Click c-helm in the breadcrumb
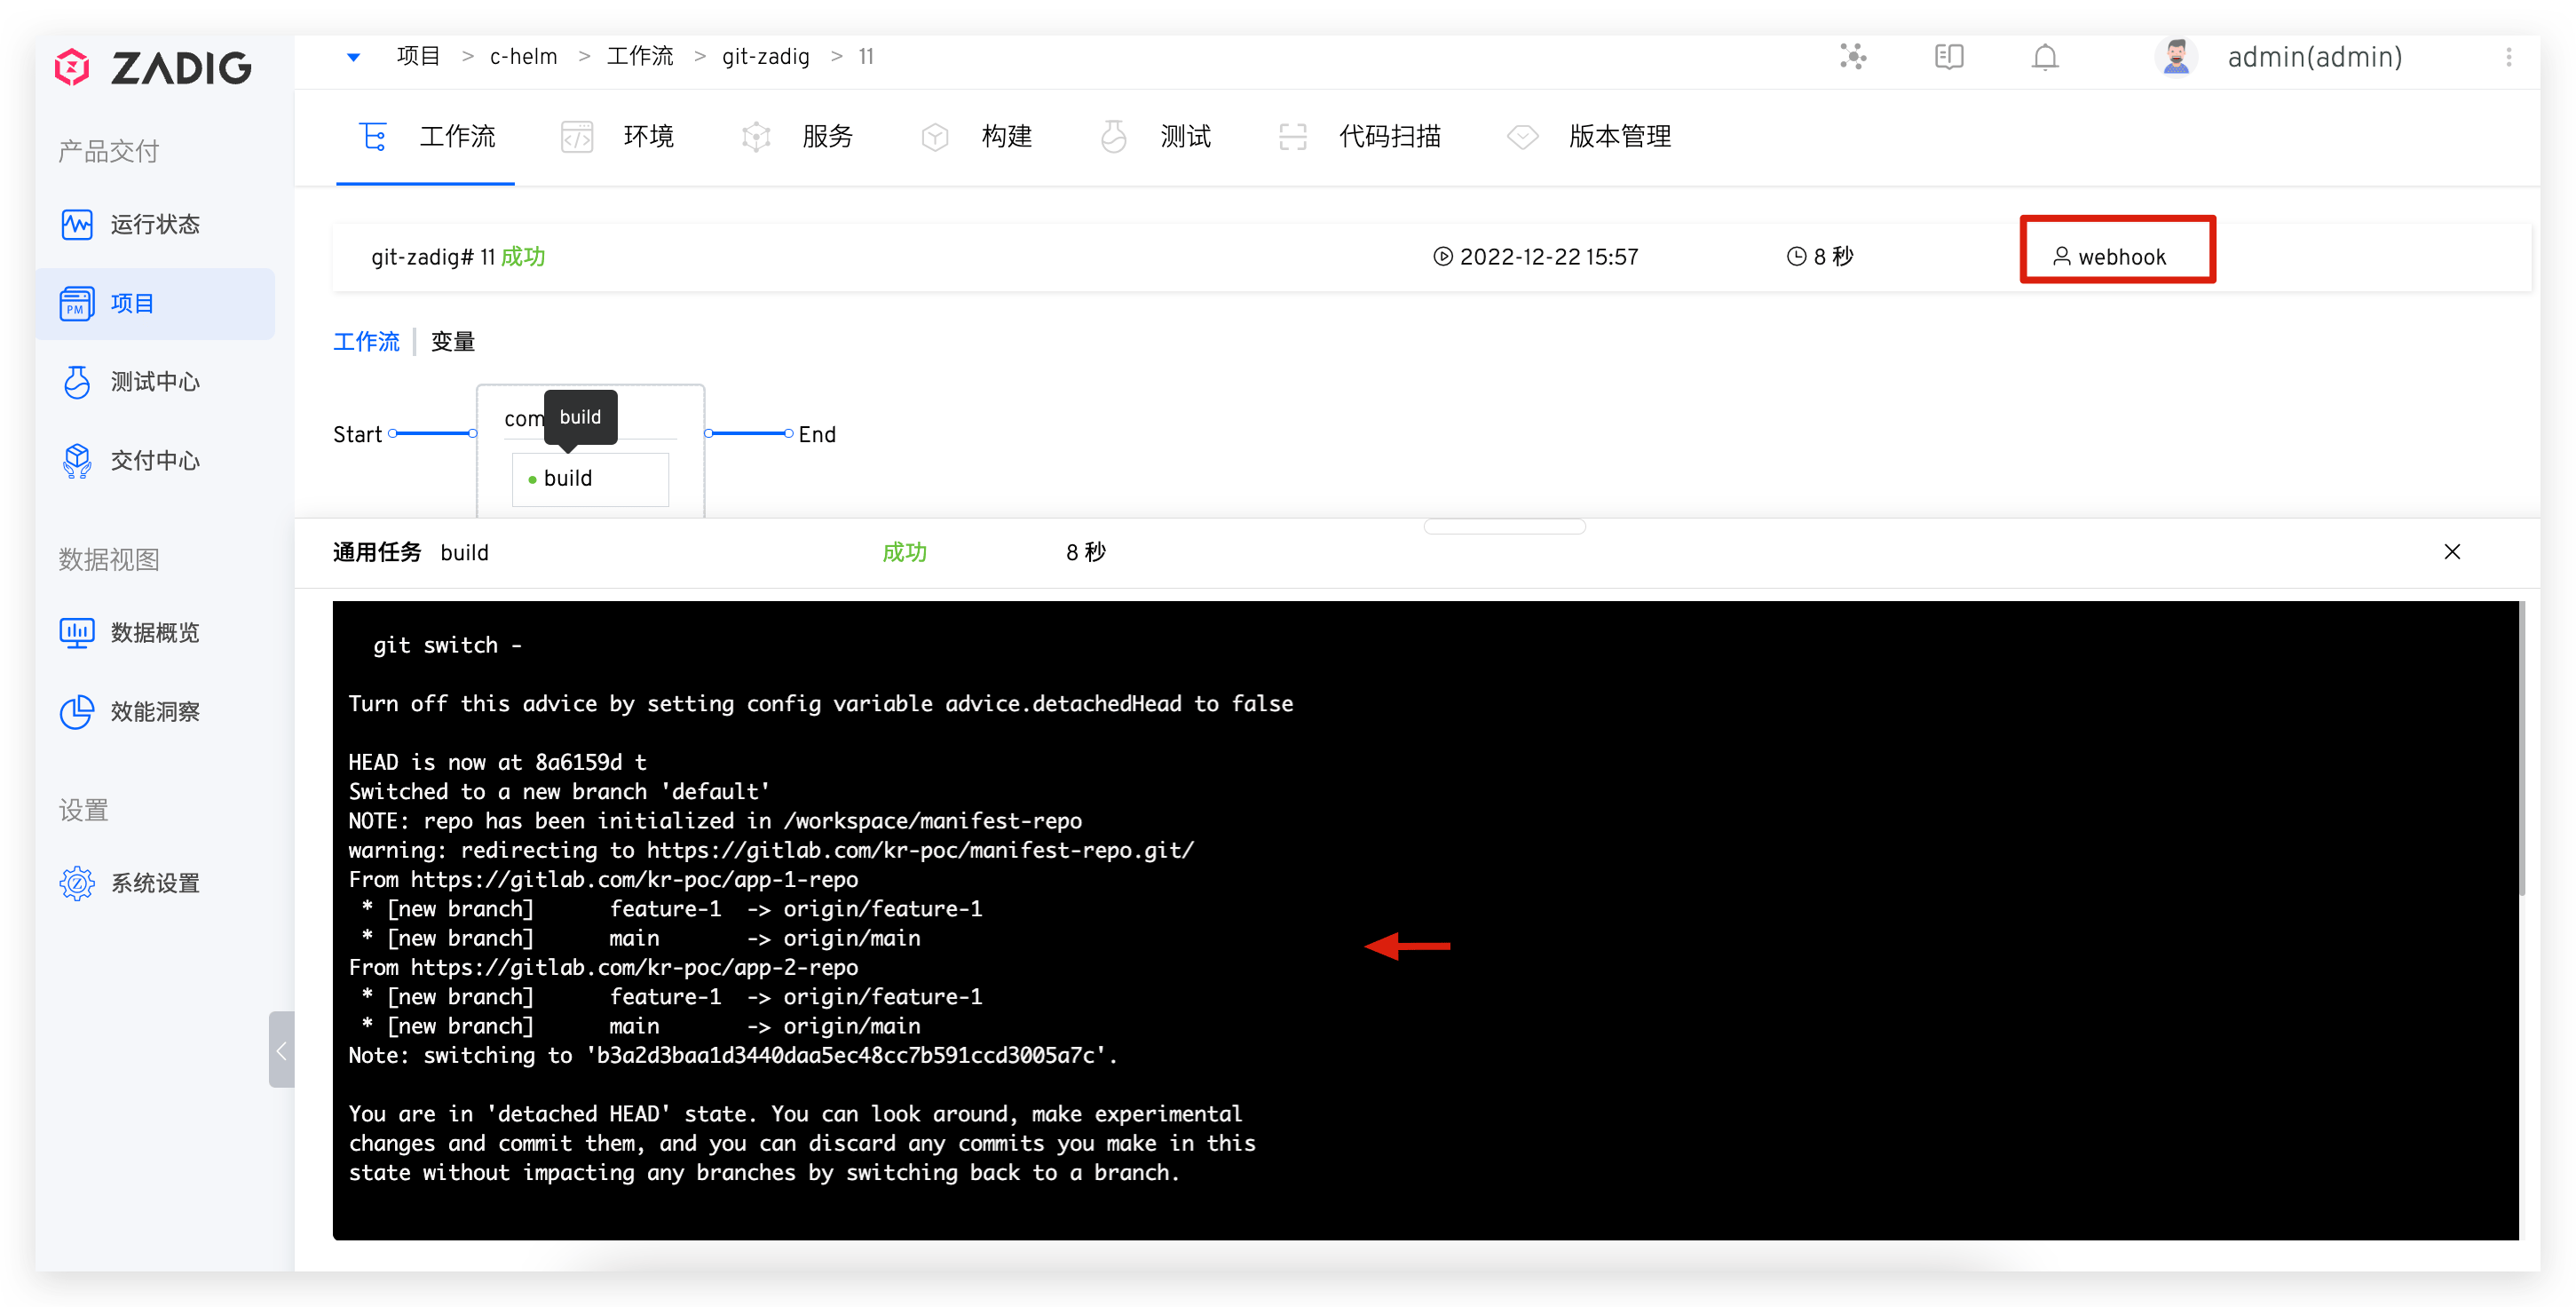This screenshot has height=1307, width=2576. (x=523, y=57)
